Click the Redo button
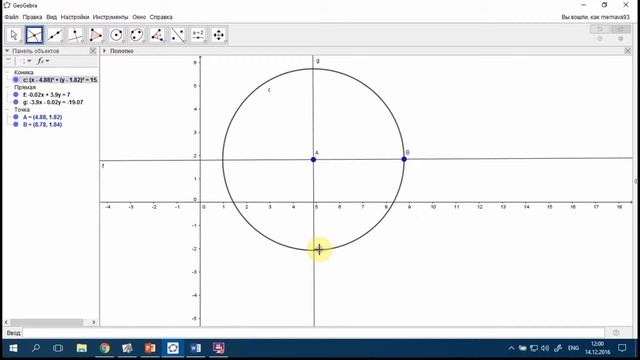 (621, 29)
